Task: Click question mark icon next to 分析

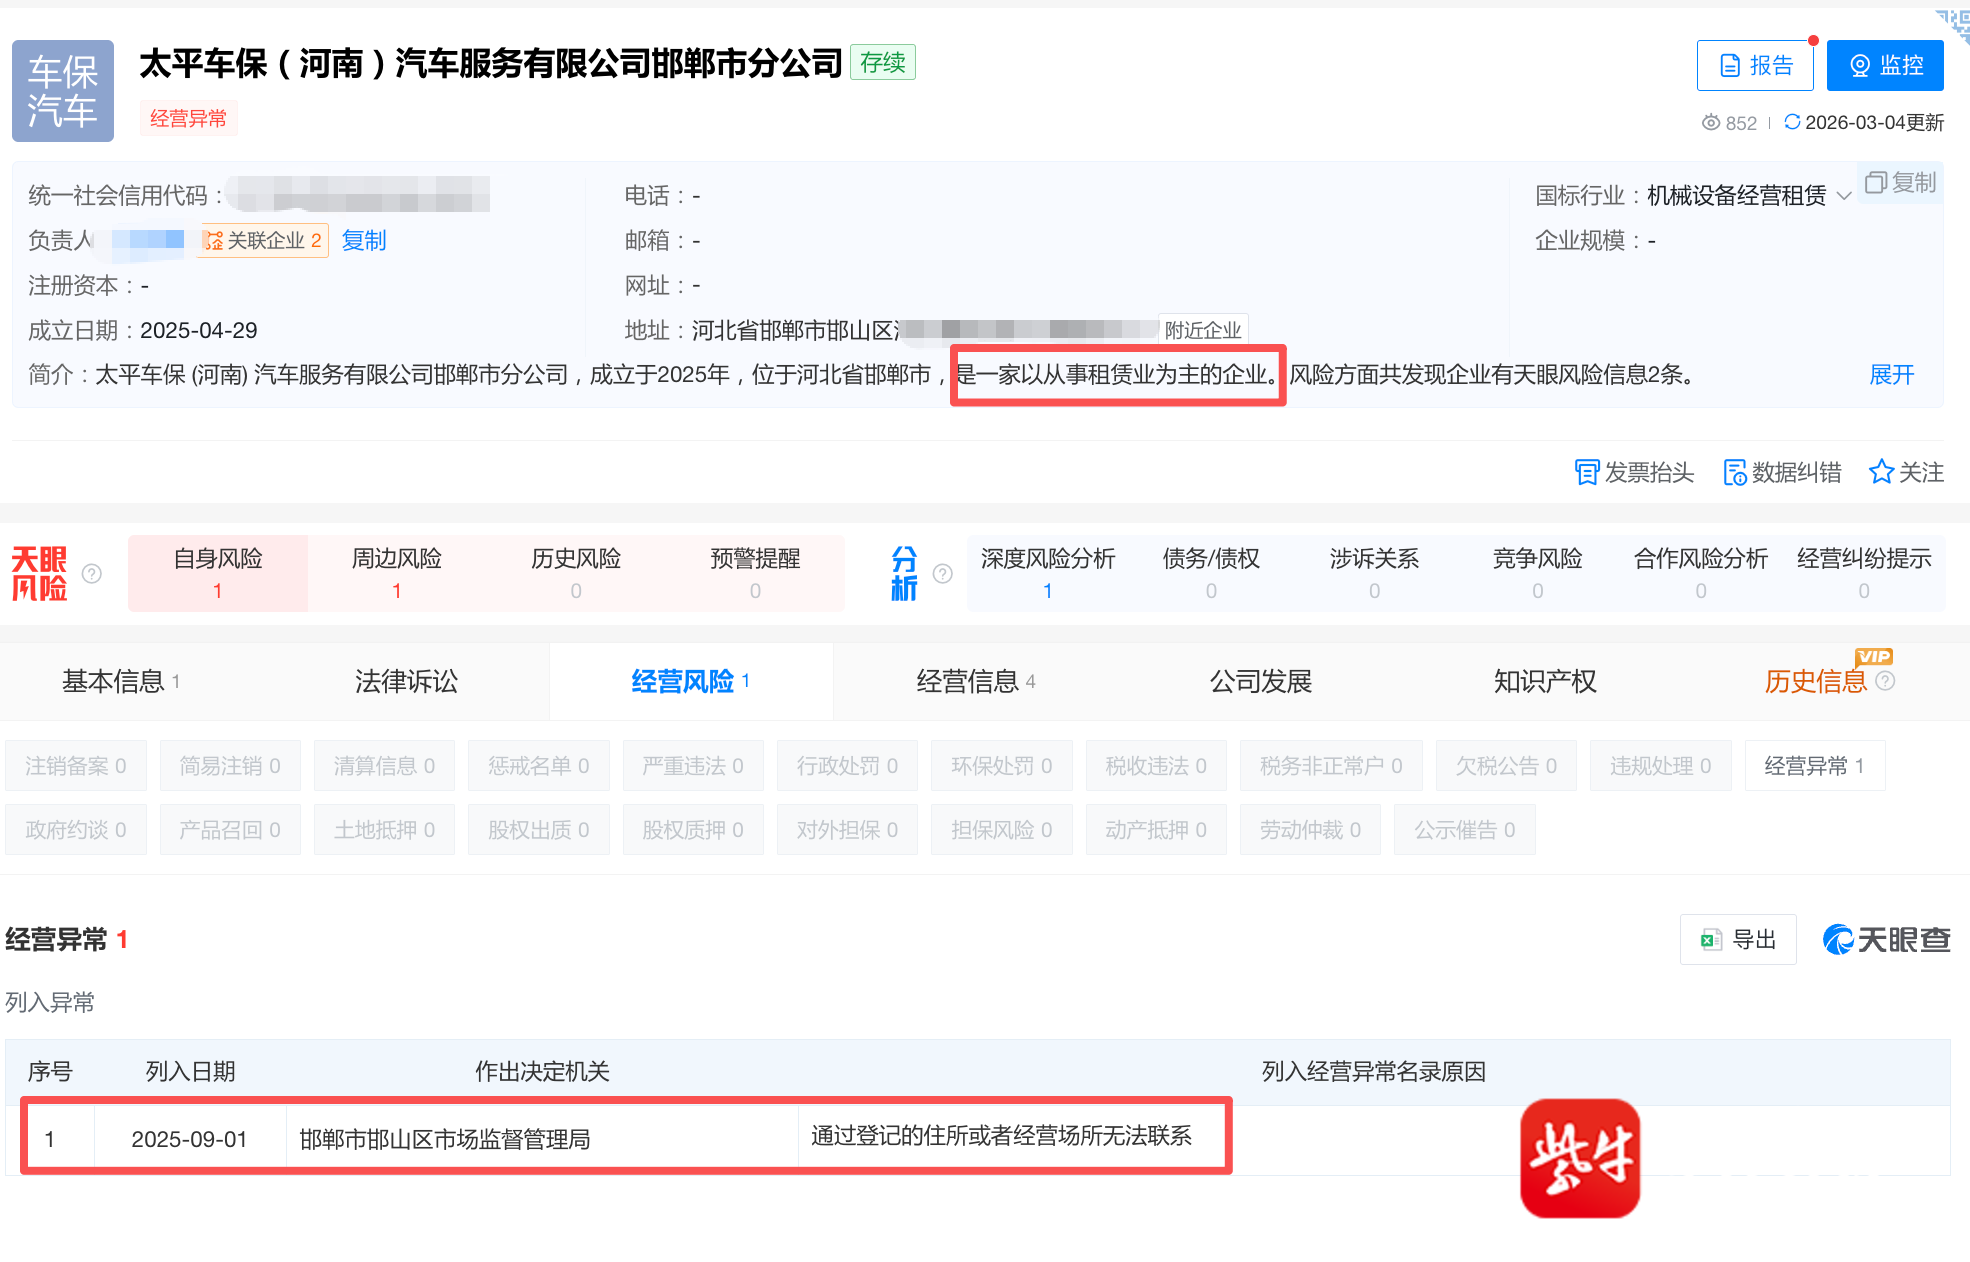Action: [x=942, y=573]
